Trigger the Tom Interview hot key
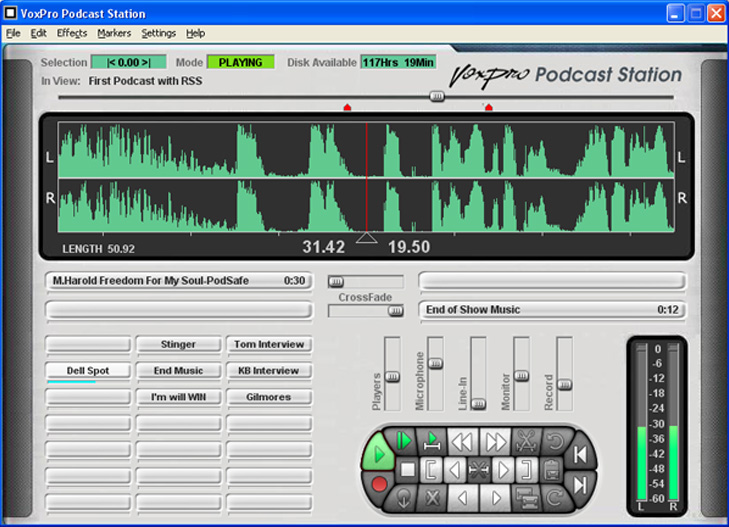 (267, 344)
